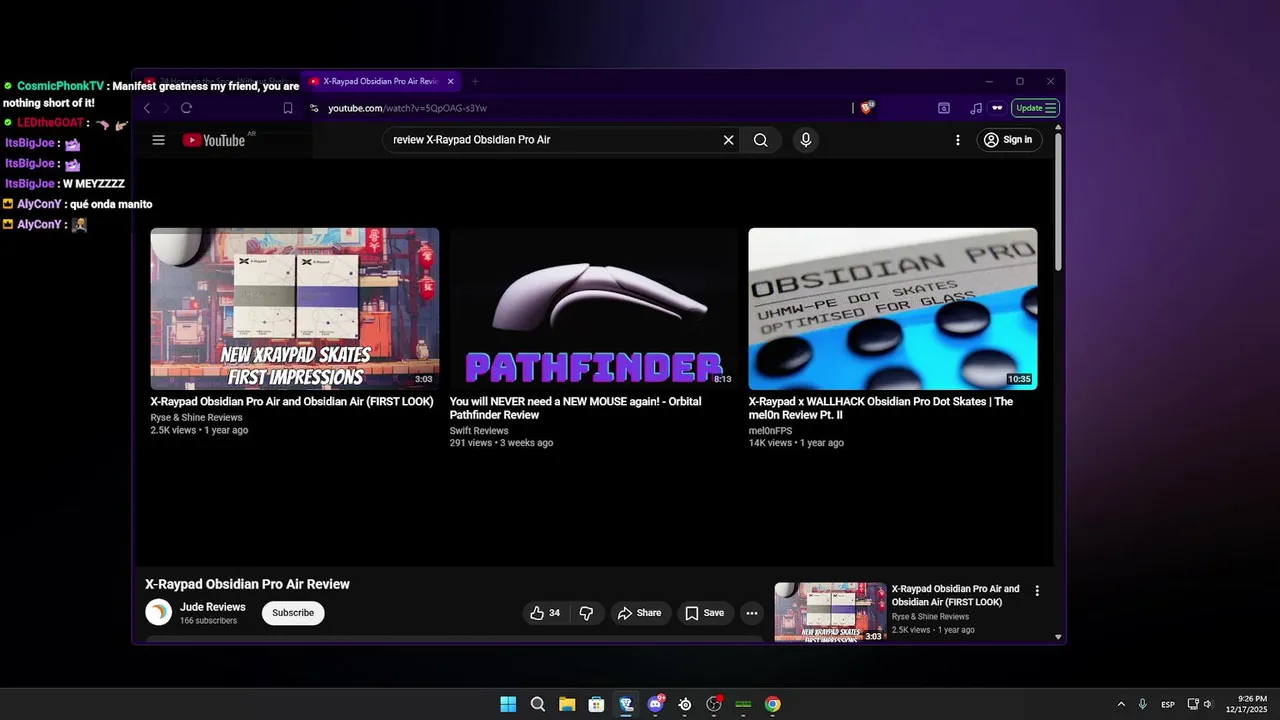This screenshot has width=1280, height=720.
Task: Open Windows taskbar Search
Action: point(538,704)
